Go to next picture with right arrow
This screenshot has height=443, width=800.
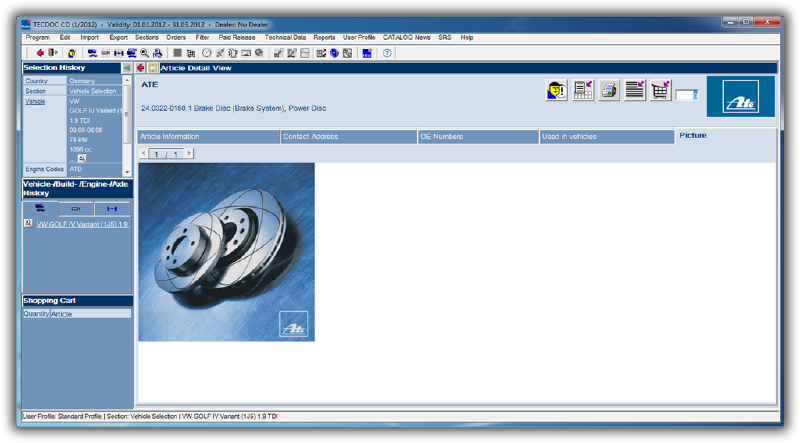[189, 153]
